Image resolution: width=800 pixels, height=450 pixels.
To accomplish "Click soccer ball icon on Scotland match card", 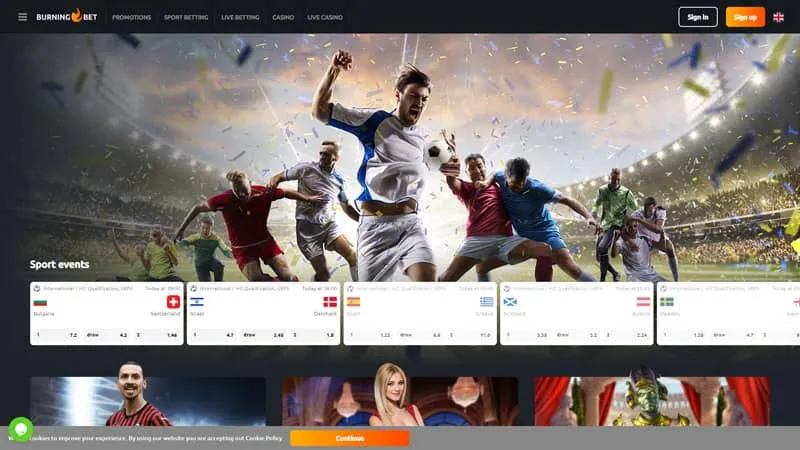I will [x=507, y=289].
